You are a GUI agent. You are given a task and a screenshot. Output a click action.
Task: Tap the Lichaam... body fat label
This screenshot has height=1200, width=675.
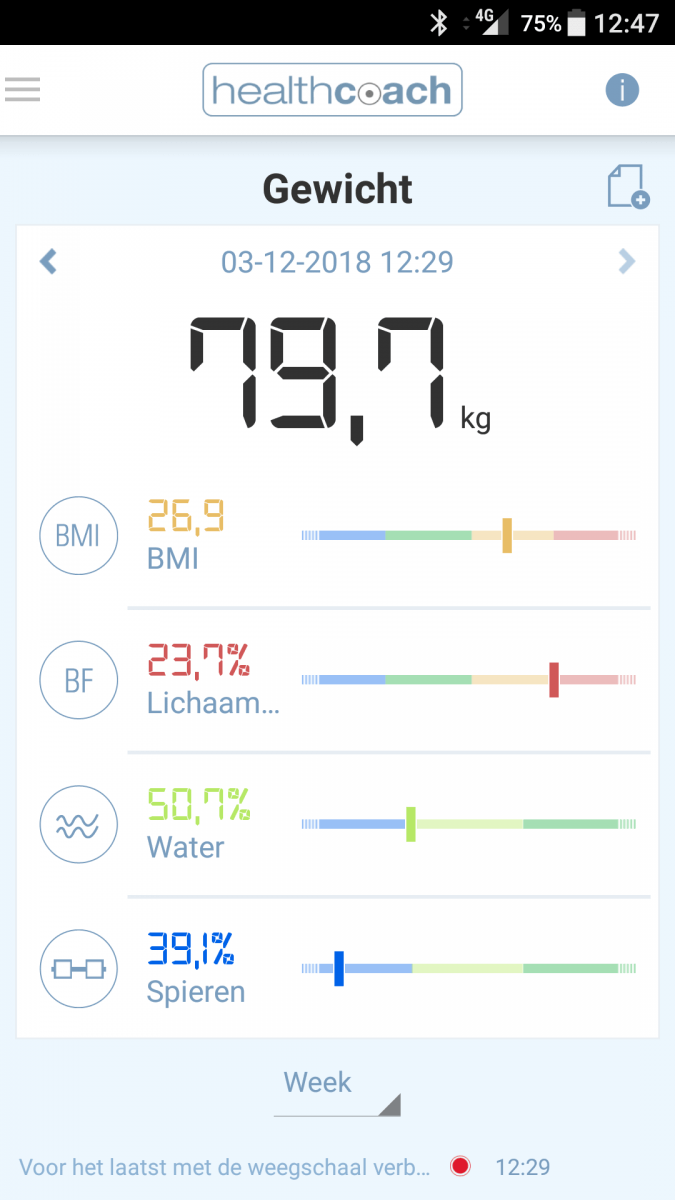[x=213, y=702]
